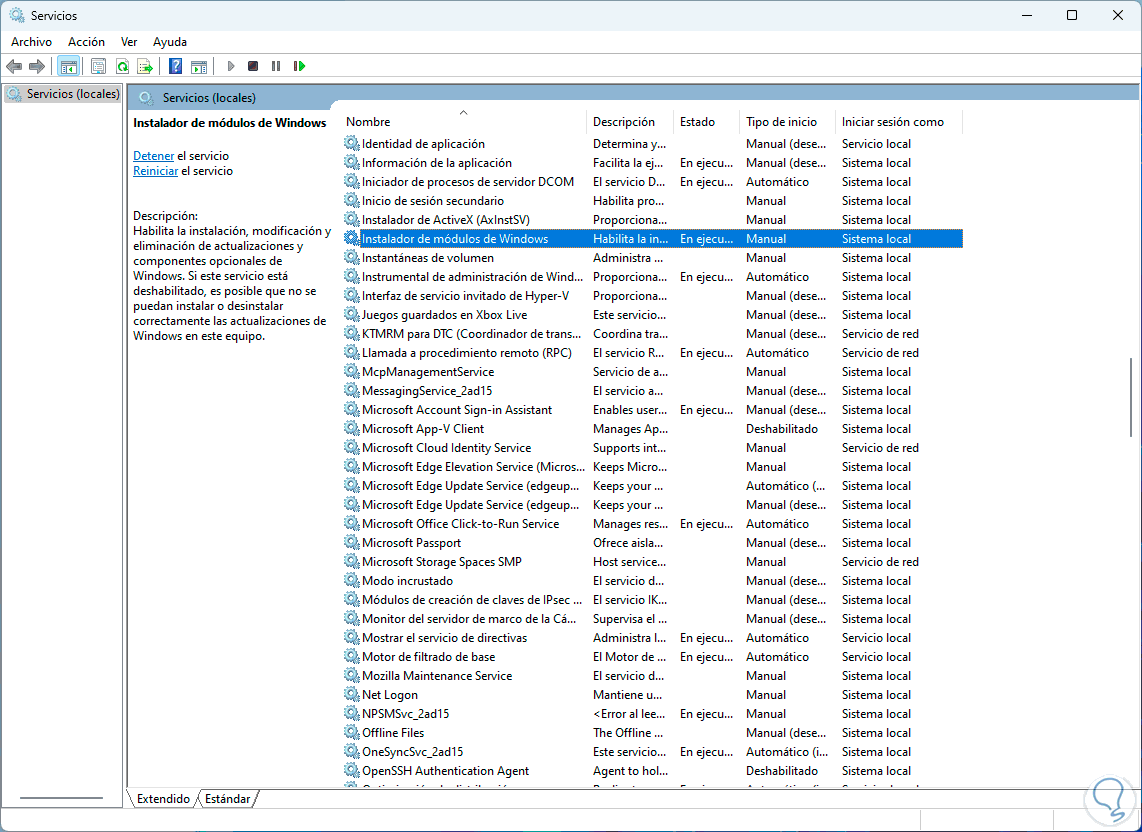Open the Help toolbar icon
Viewport: 1142px width, 832px height.
click(x=175, y=66)
